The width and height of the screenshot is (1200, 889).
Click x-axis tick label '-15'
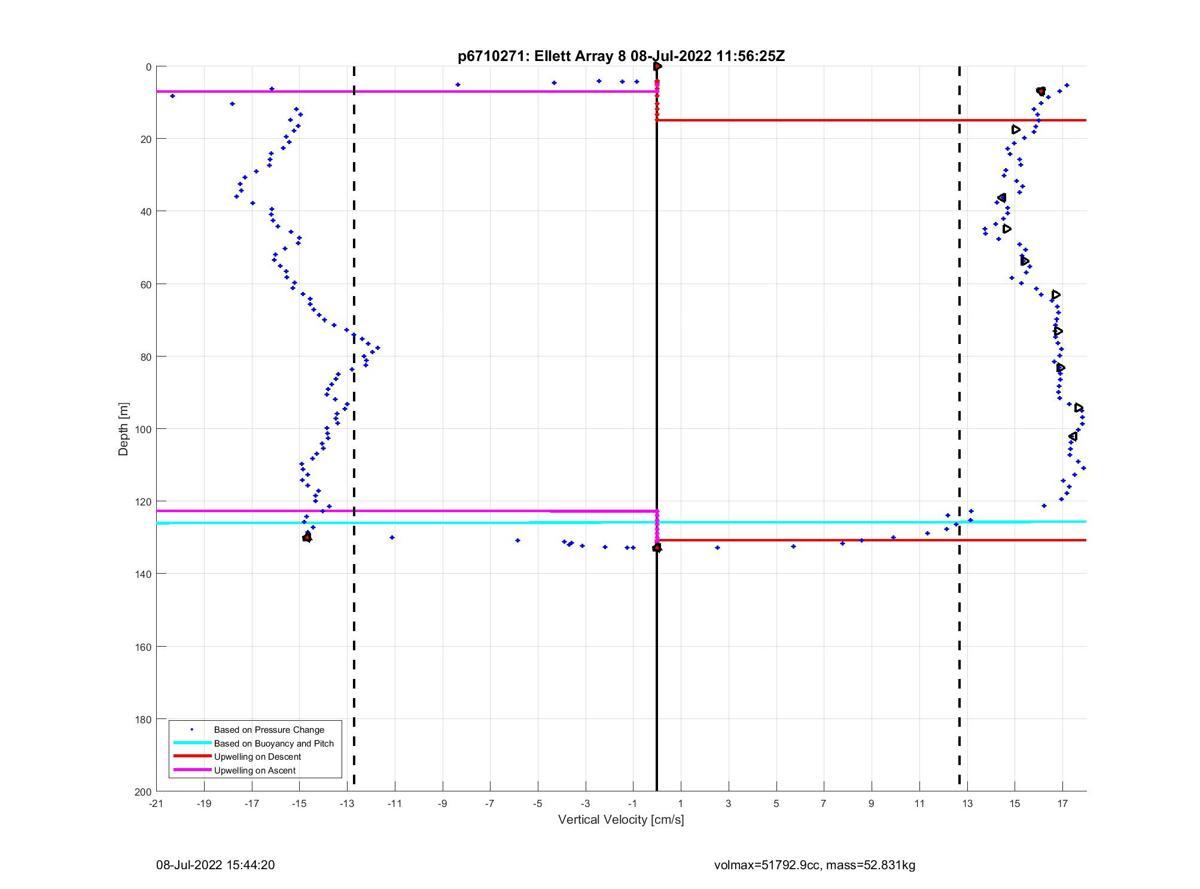tap(299, 803)
